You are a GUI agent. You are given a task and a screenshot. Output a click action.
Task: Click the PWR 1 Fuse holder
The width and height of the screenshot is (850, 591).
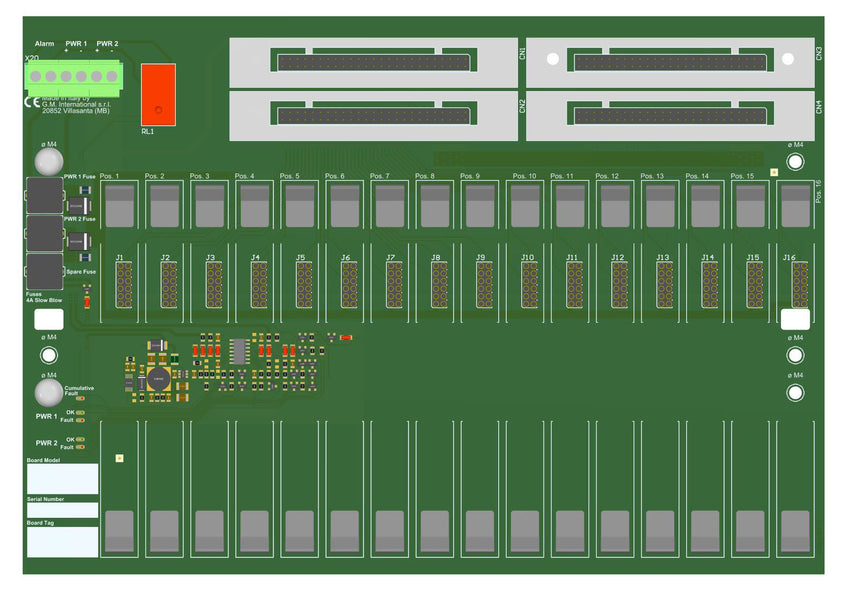coord(45,194)
